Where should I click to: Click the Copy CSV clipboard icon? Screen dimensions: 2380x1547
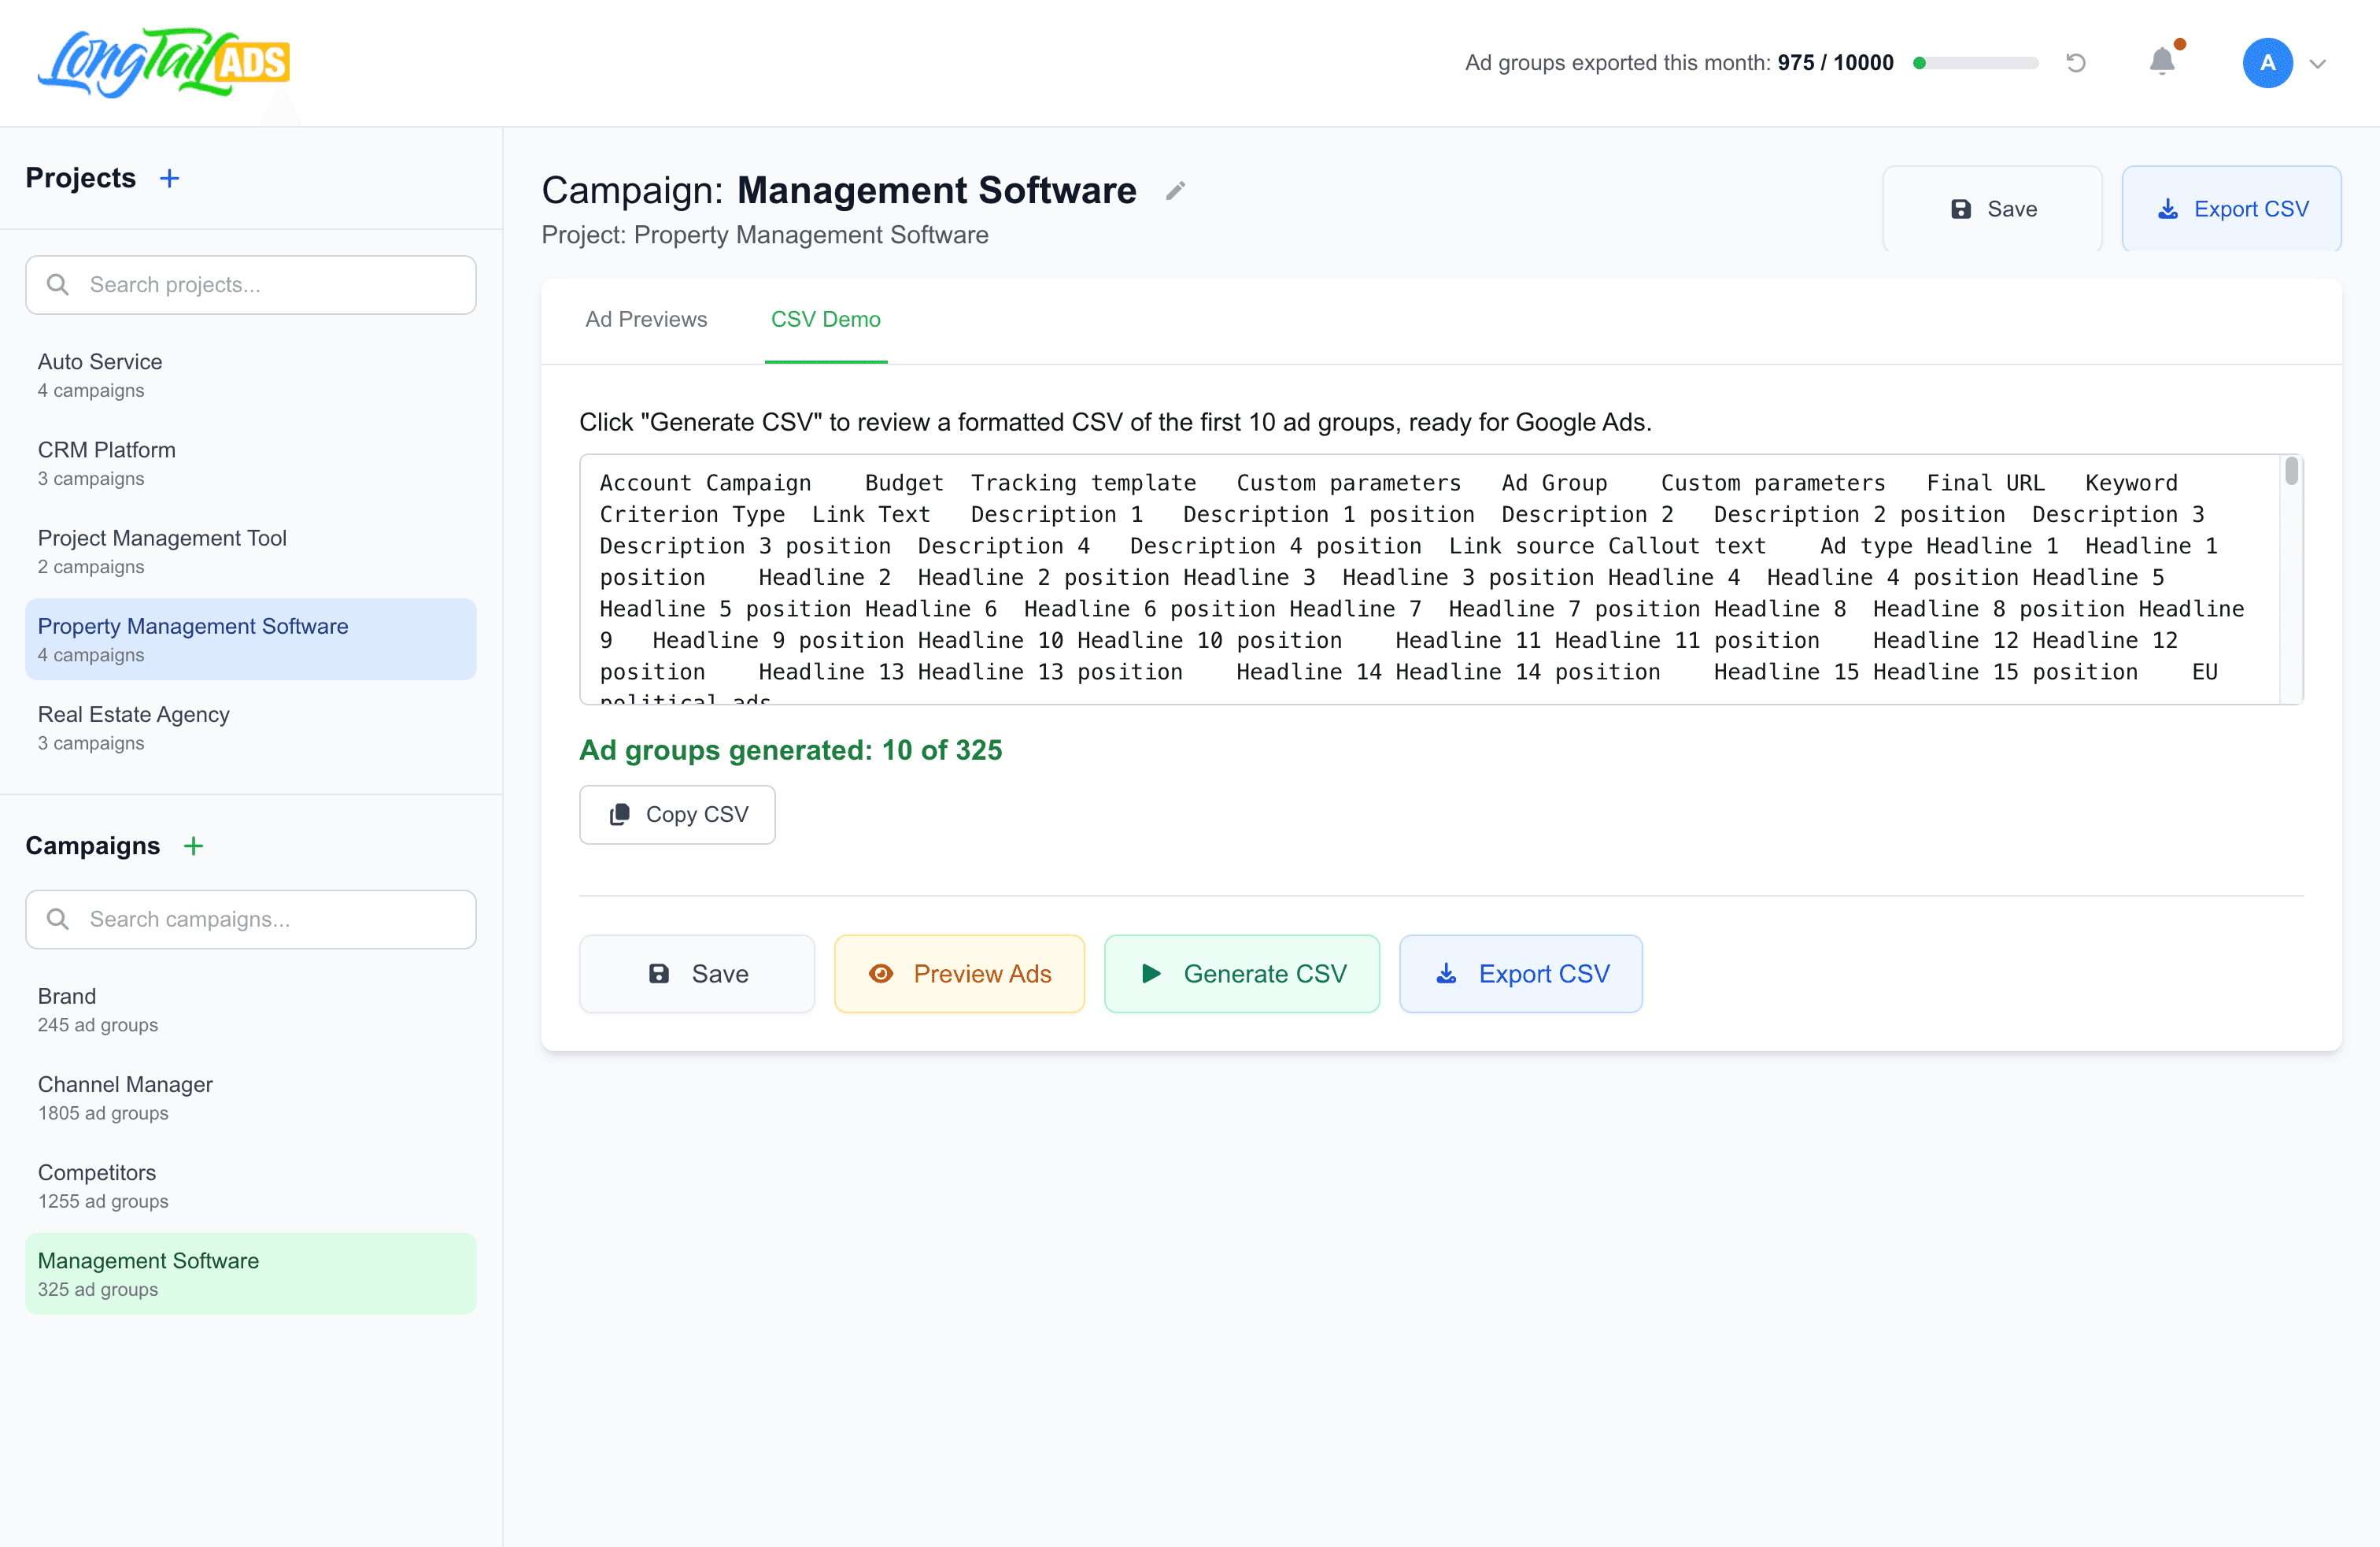[620, 814]
